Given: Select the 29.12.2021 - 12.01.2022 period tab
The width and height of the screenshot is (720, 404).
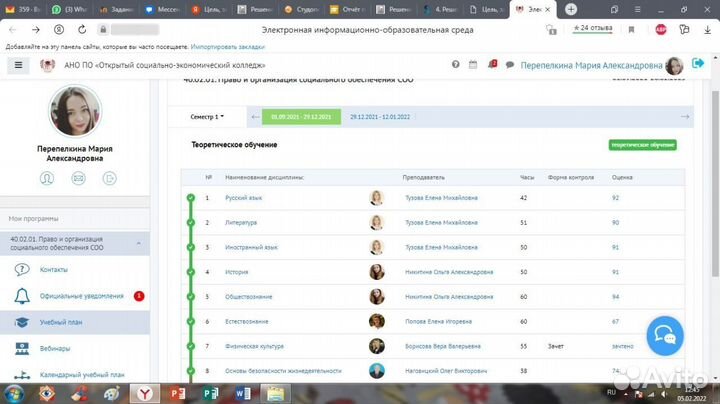Looking at the screenshot, I should tap(380, 117).
